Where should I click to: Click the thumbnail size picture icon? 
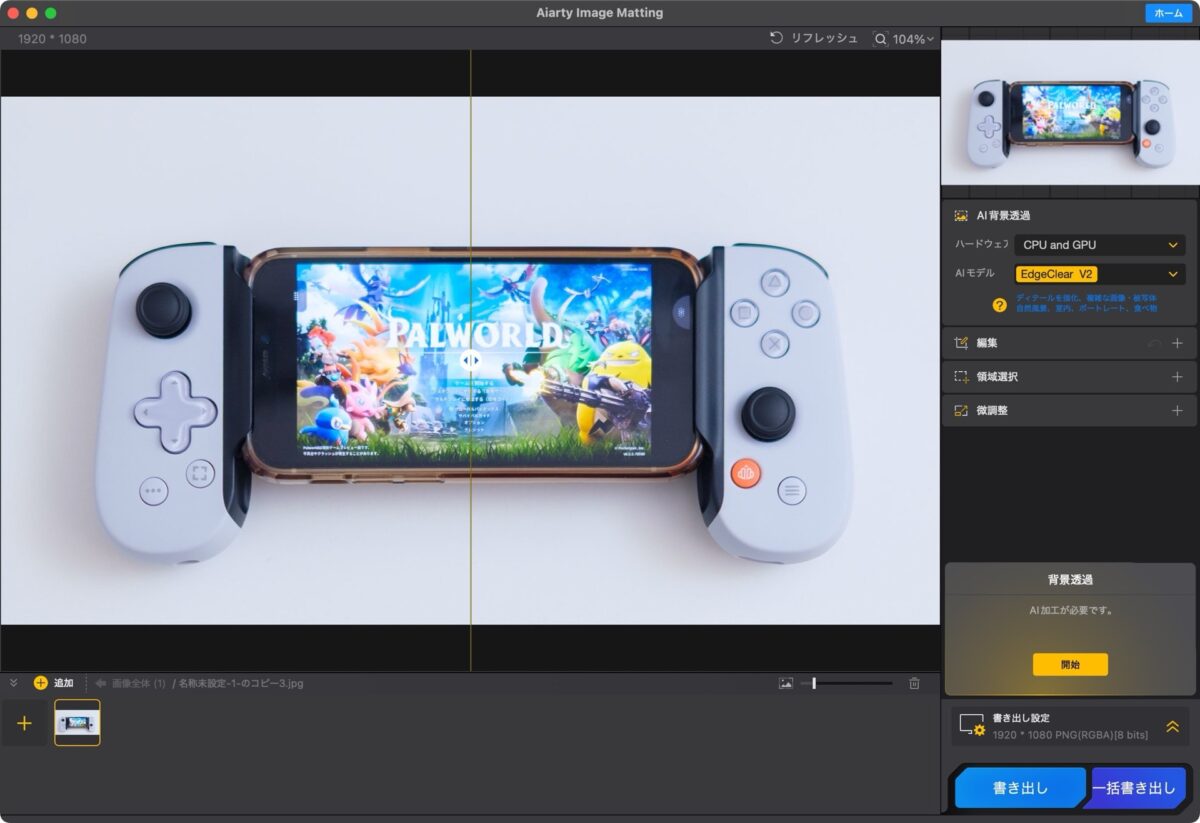point(786,683)
